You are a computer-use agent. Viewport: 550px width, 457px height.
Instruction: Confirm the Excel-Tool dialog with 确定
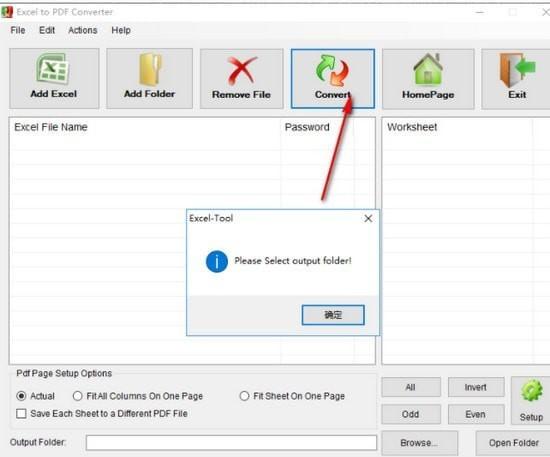(x=333, y=315)
